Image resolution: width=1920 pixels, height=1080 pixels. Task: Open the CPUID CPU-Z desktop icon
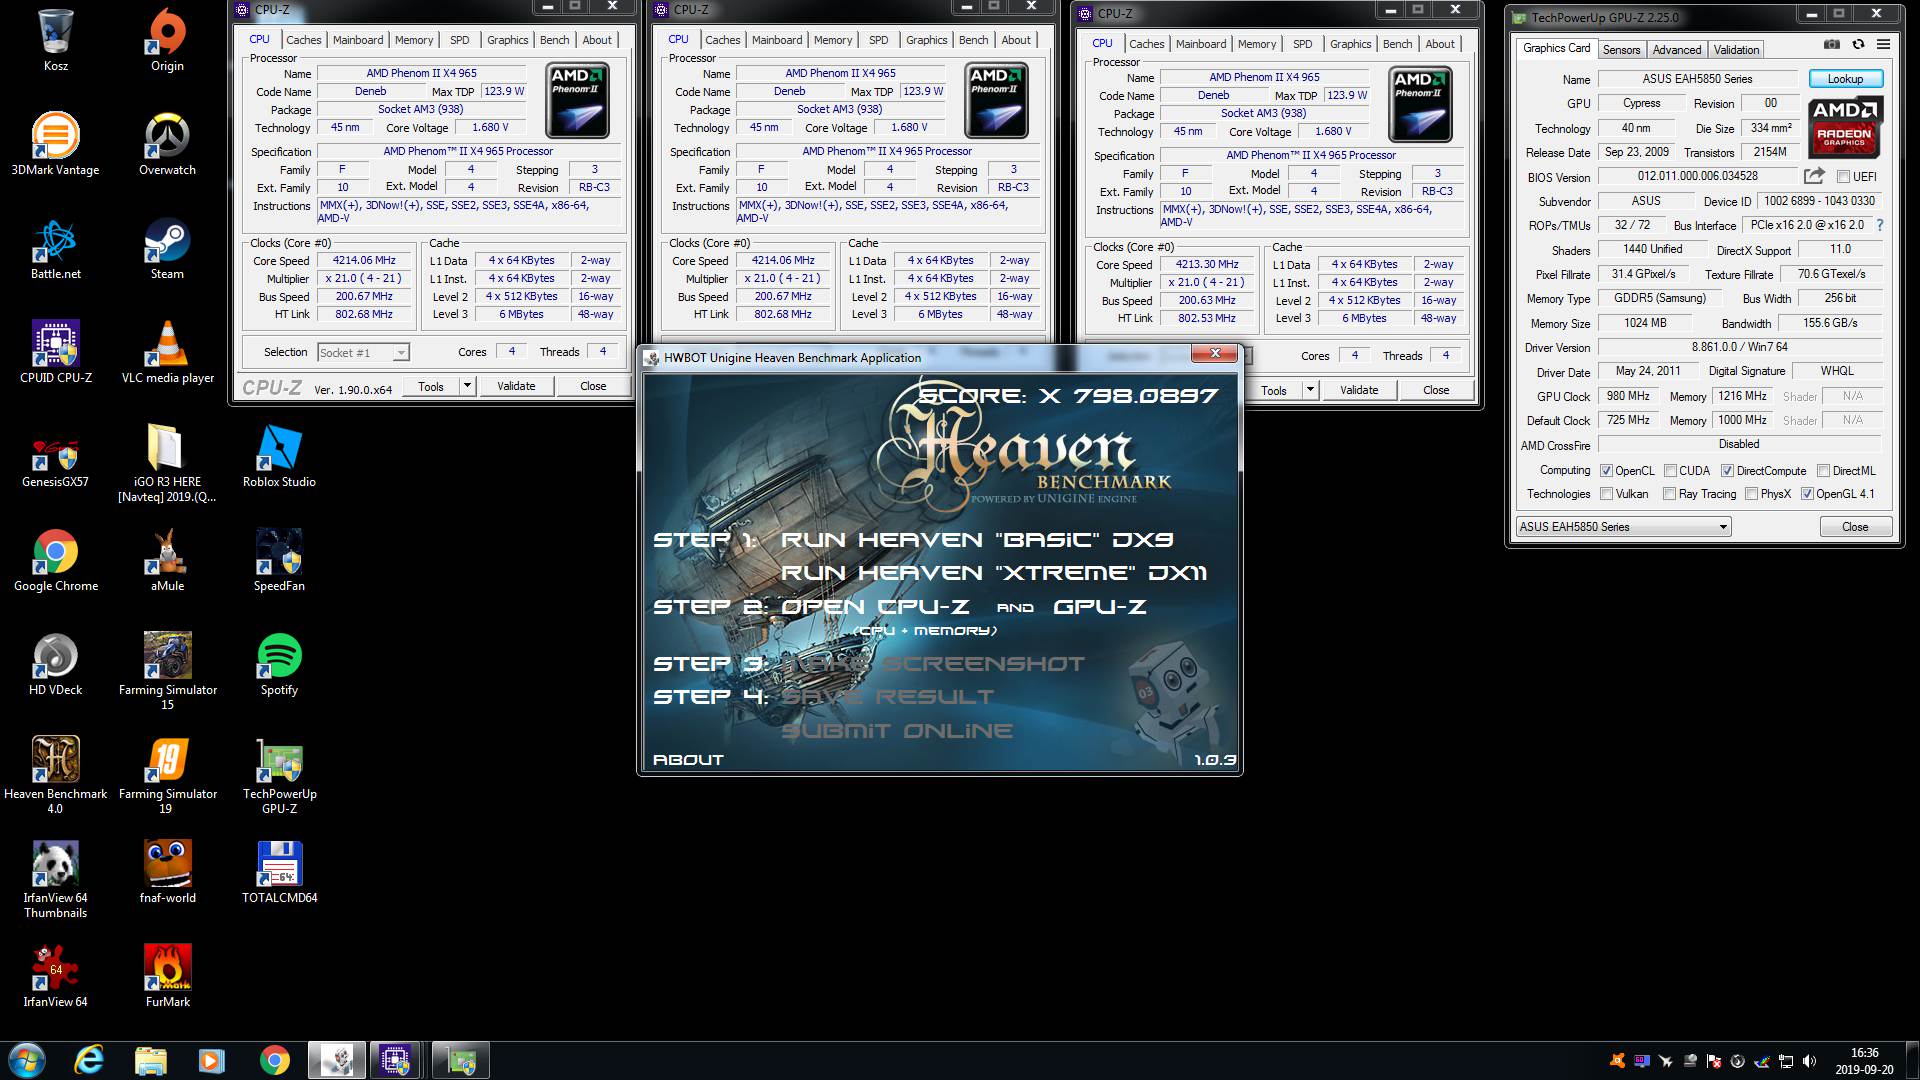point(55,352)
